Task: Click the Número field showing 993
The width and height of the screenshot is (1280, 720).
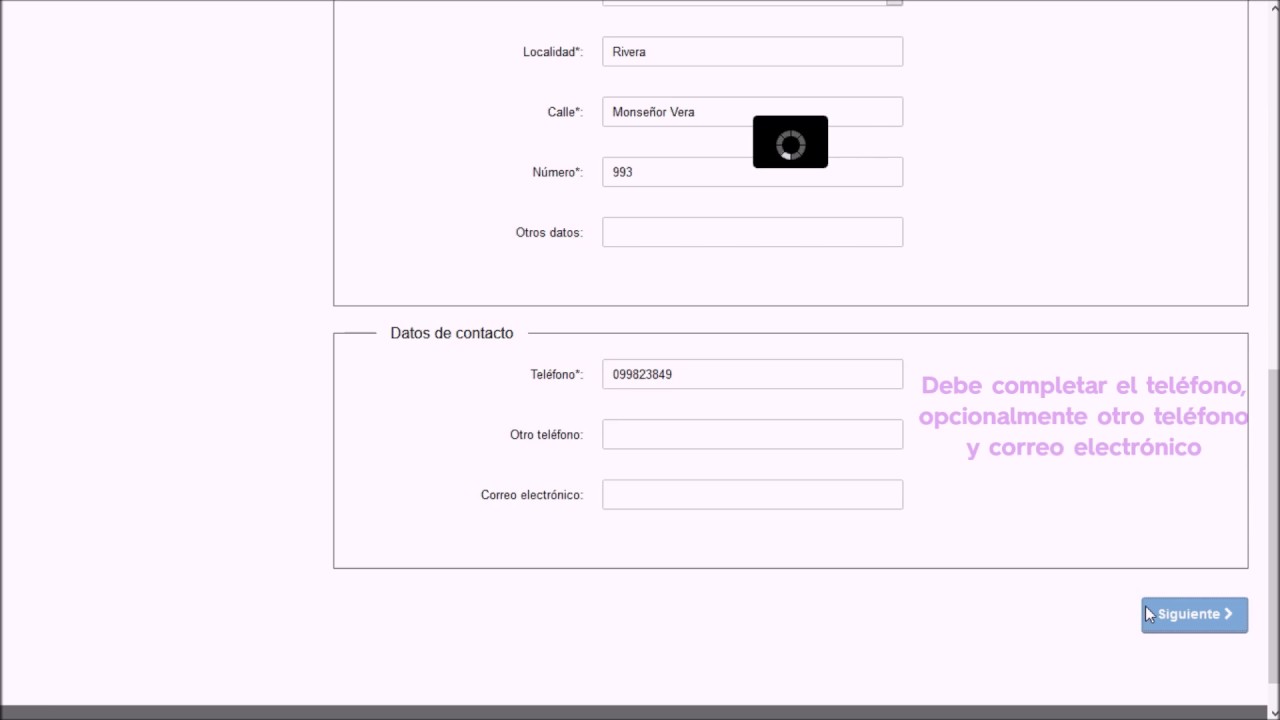Action: click(x=752, y=172)
